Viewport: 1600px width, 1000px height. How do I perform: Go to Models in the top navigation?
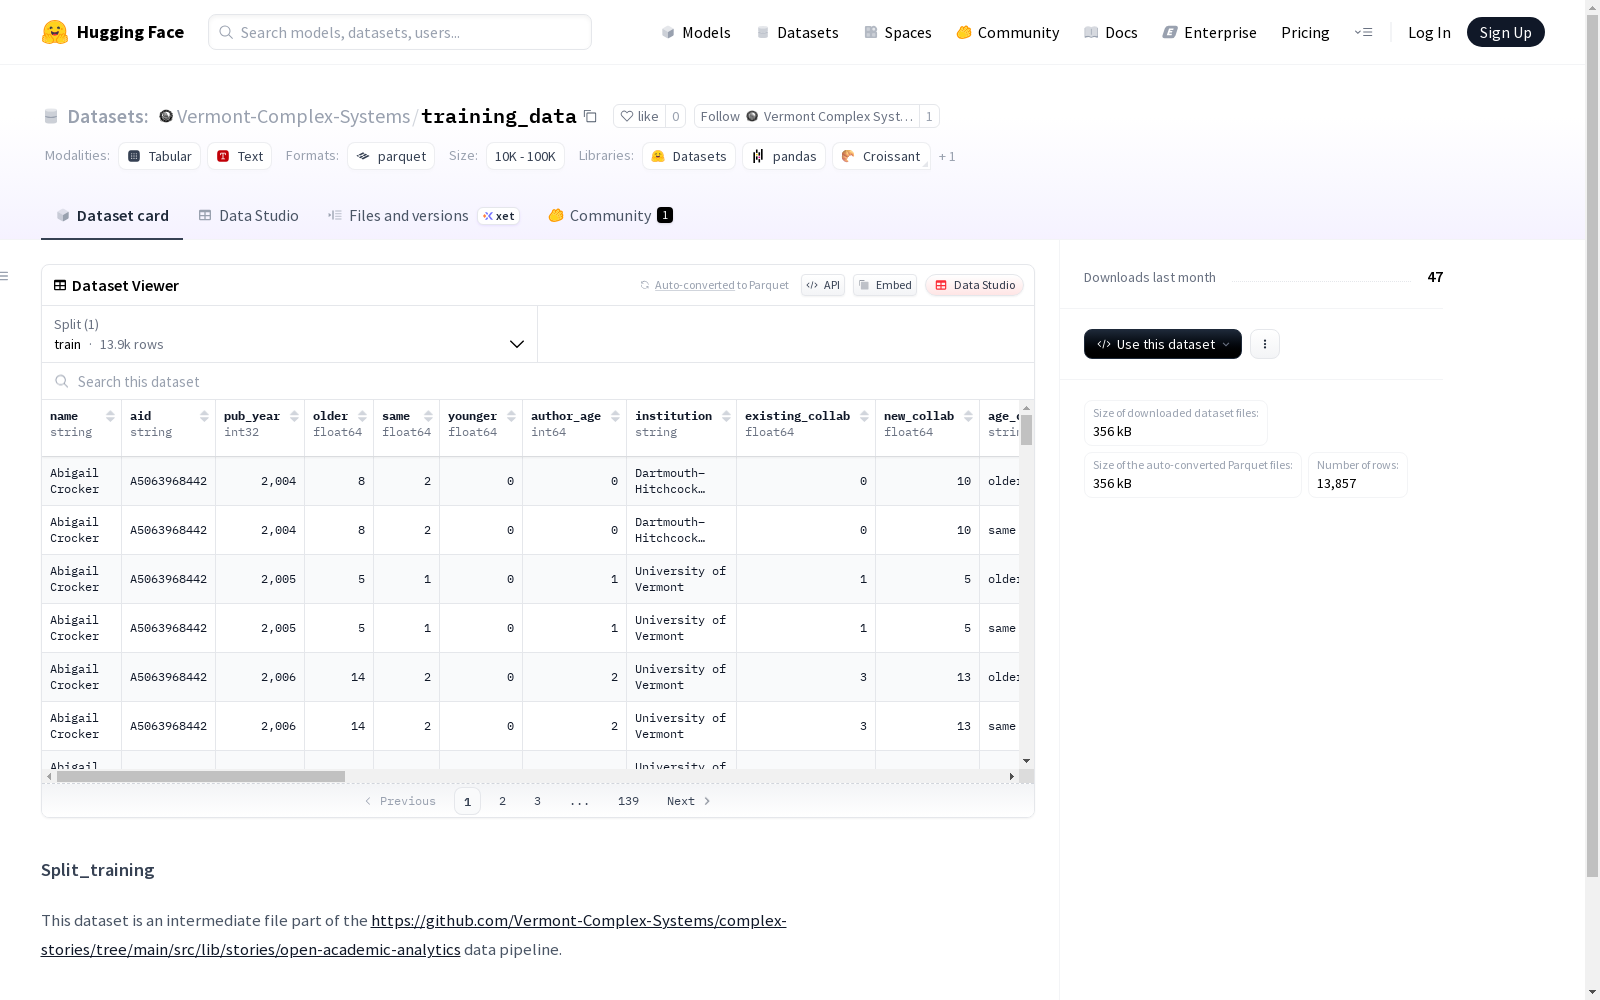[696, 32]
